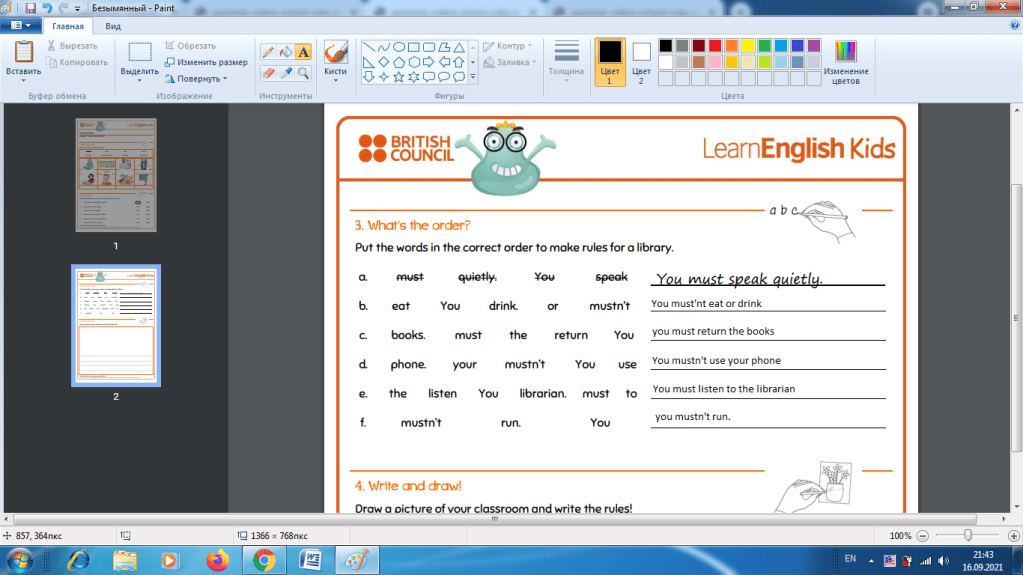Viewport: 1023px width, 575px height.
Task: Select the Fill with color bucket tool
Action: click(x=285, y=52)
